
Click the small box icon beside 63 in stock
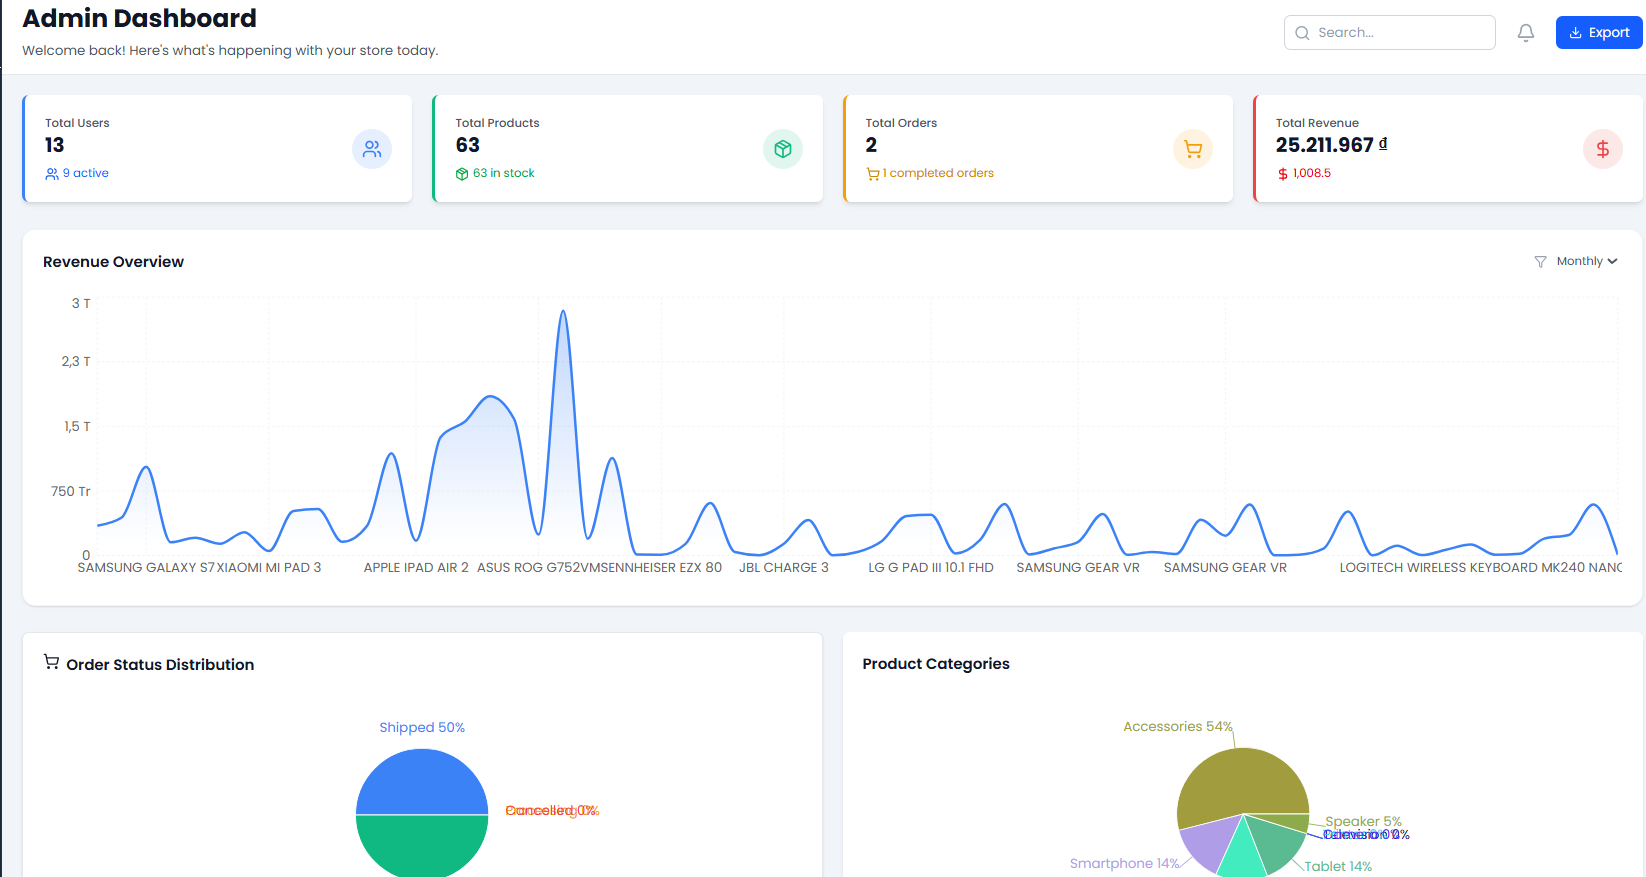pos(462,174)
